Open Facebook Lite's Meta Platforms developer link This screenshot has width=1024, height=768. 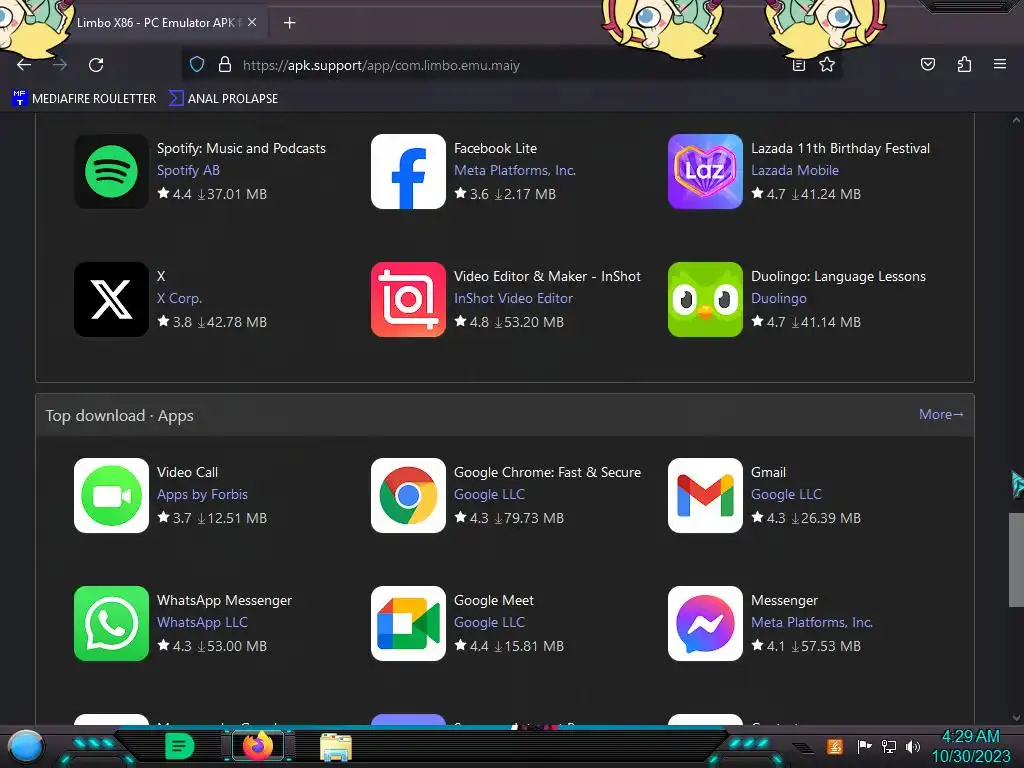[x=515, y=170]
